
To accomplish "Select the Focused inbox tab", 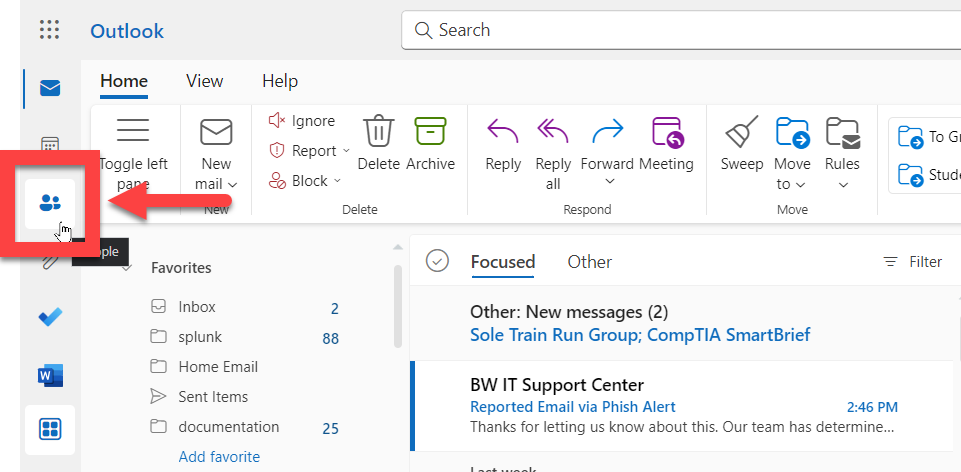I will (503, 262).
